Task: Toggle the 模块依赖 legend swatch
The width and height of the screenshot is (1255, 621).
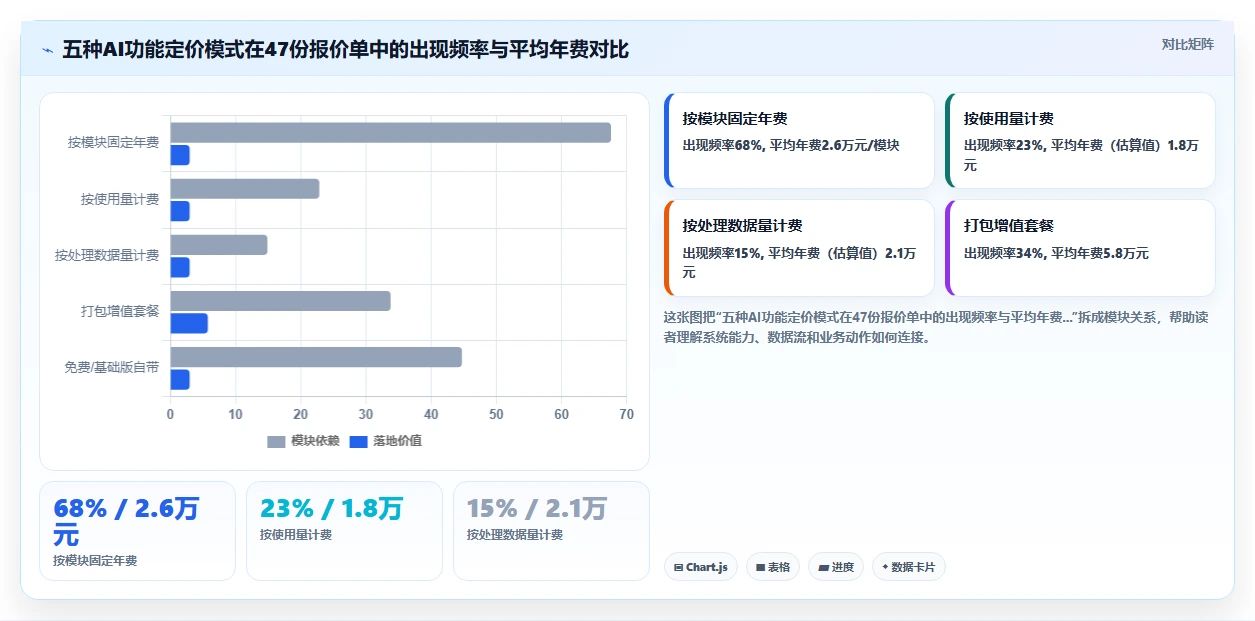Action: (276, 441)
